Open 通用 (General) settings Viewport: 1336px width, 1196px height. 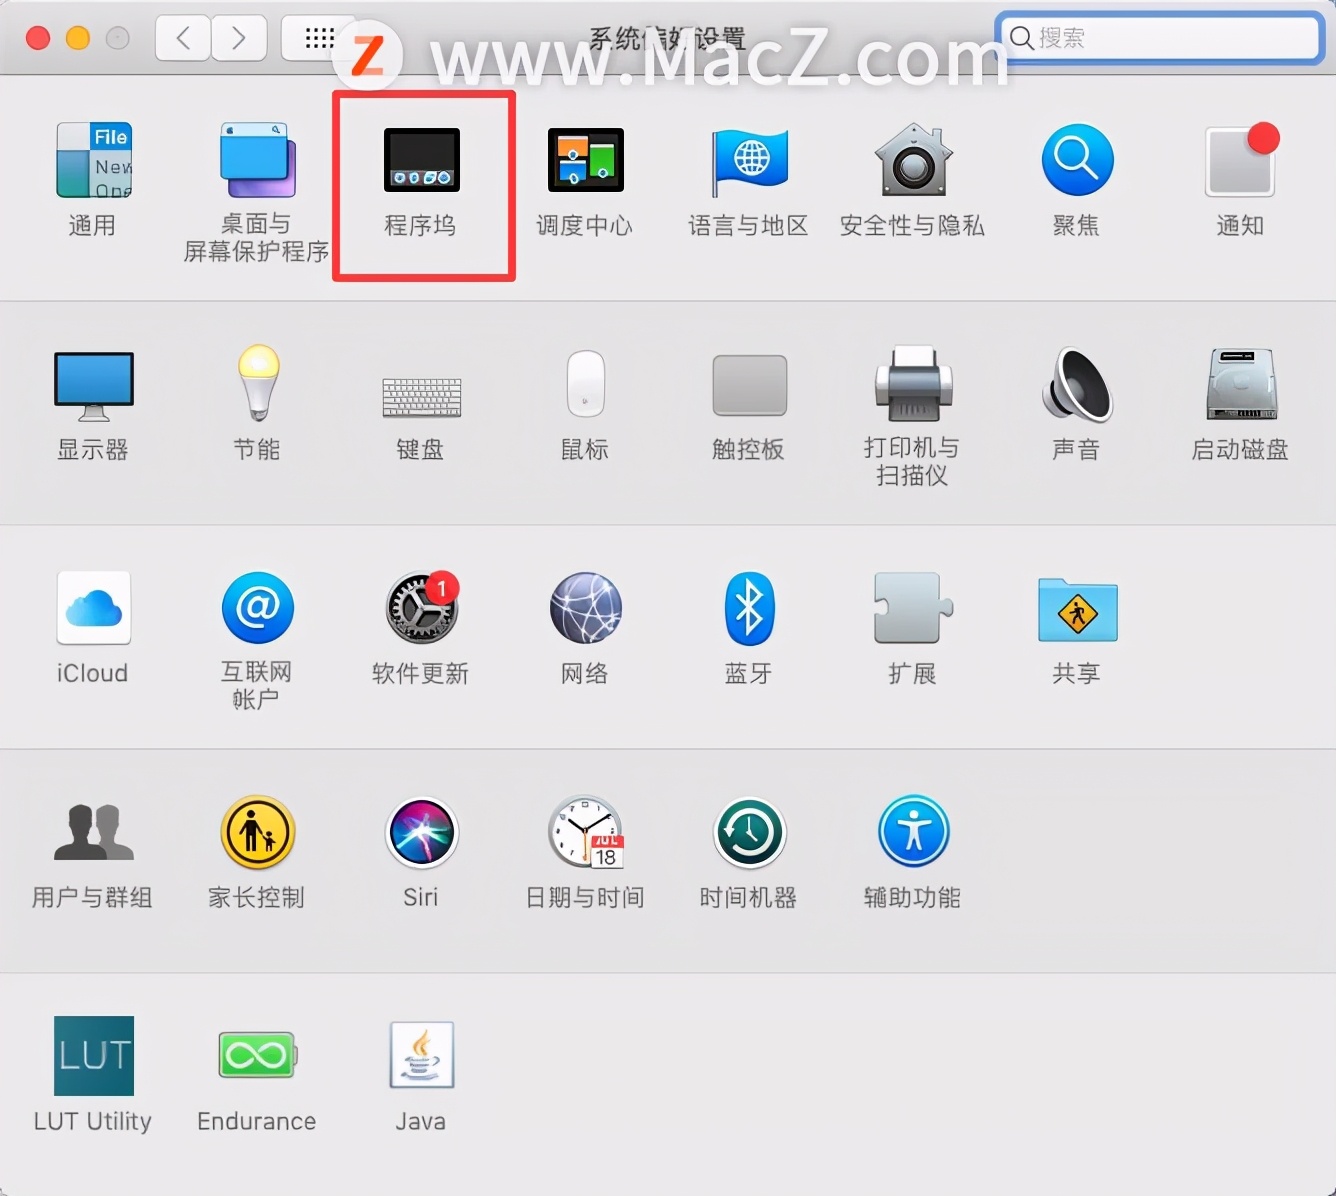point(93,180)
